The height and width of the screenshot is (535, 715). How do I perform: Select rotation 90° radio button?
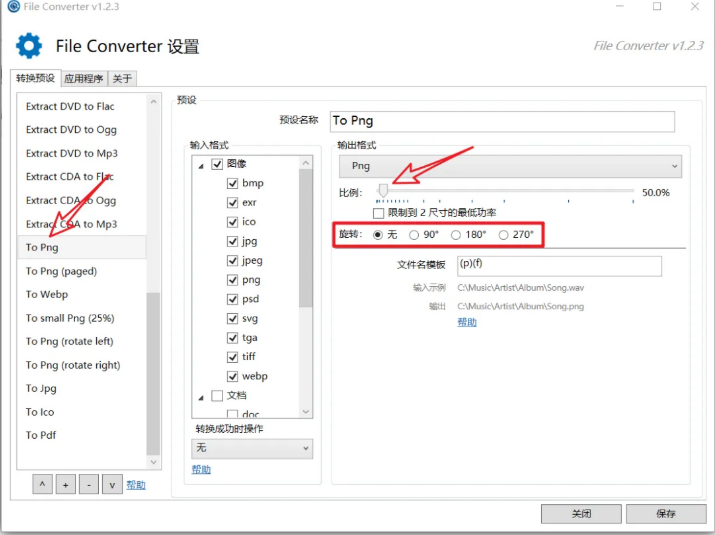click(x=414, y=235)
